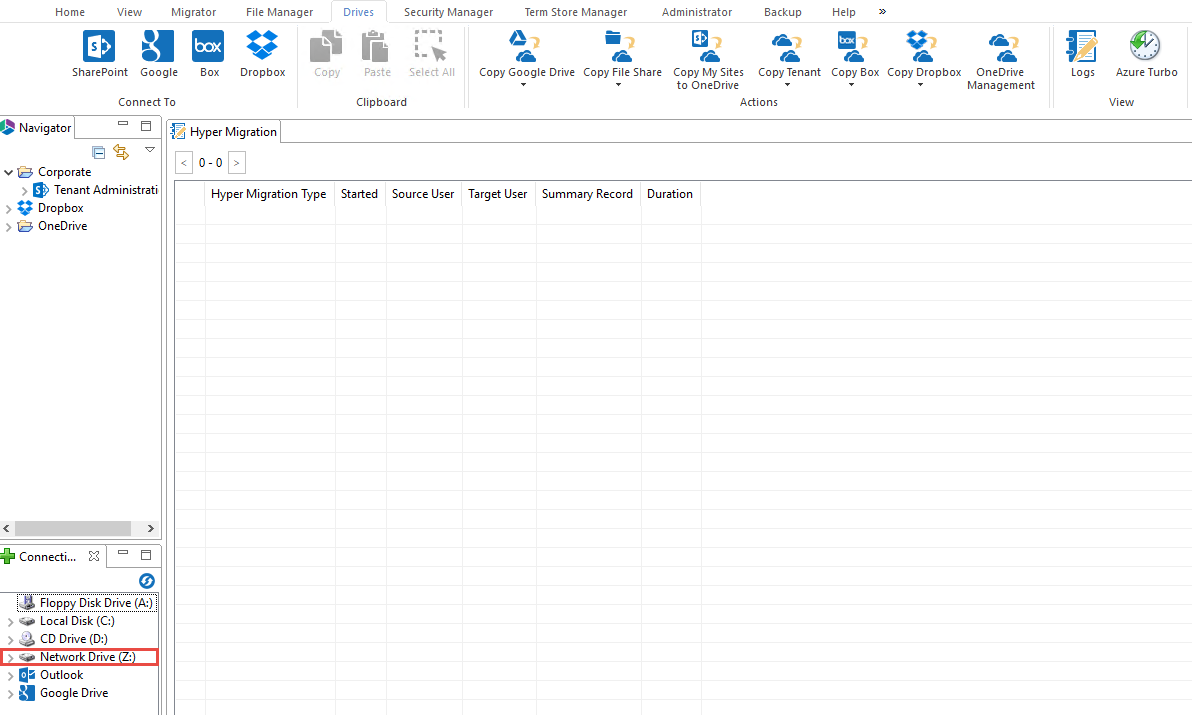Click the Navigator horizontal scrollbar right arrow
This screenshot has height=715, width=1192.
pos(150,528)
